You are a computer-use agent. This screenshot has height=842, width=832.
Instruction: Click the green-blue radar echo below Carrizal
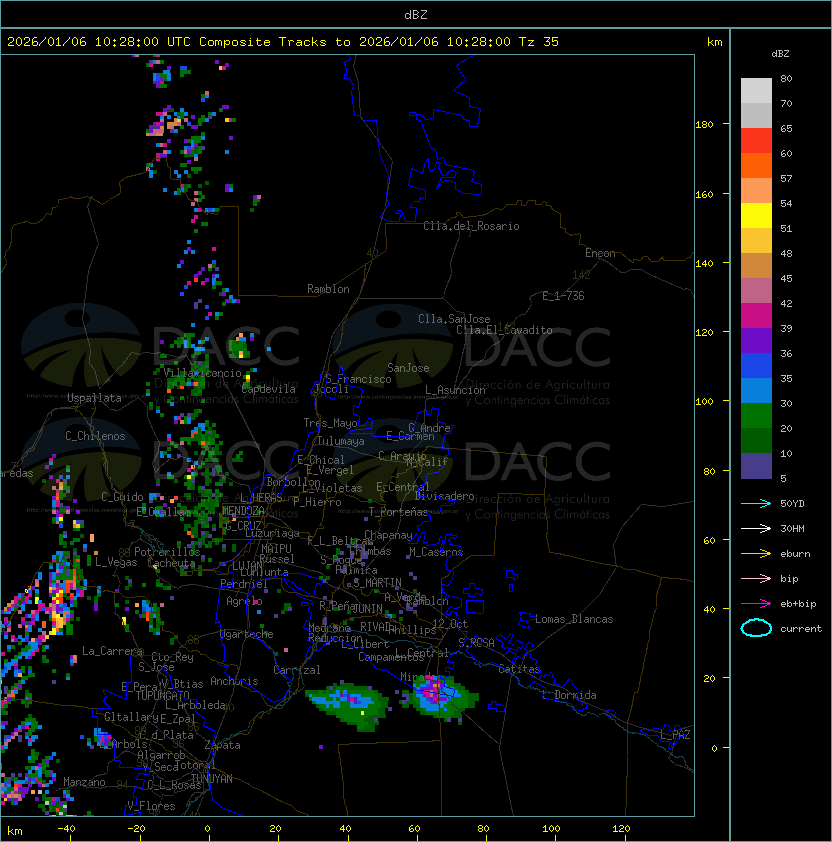pyautogui.click(x=348, y=705)
